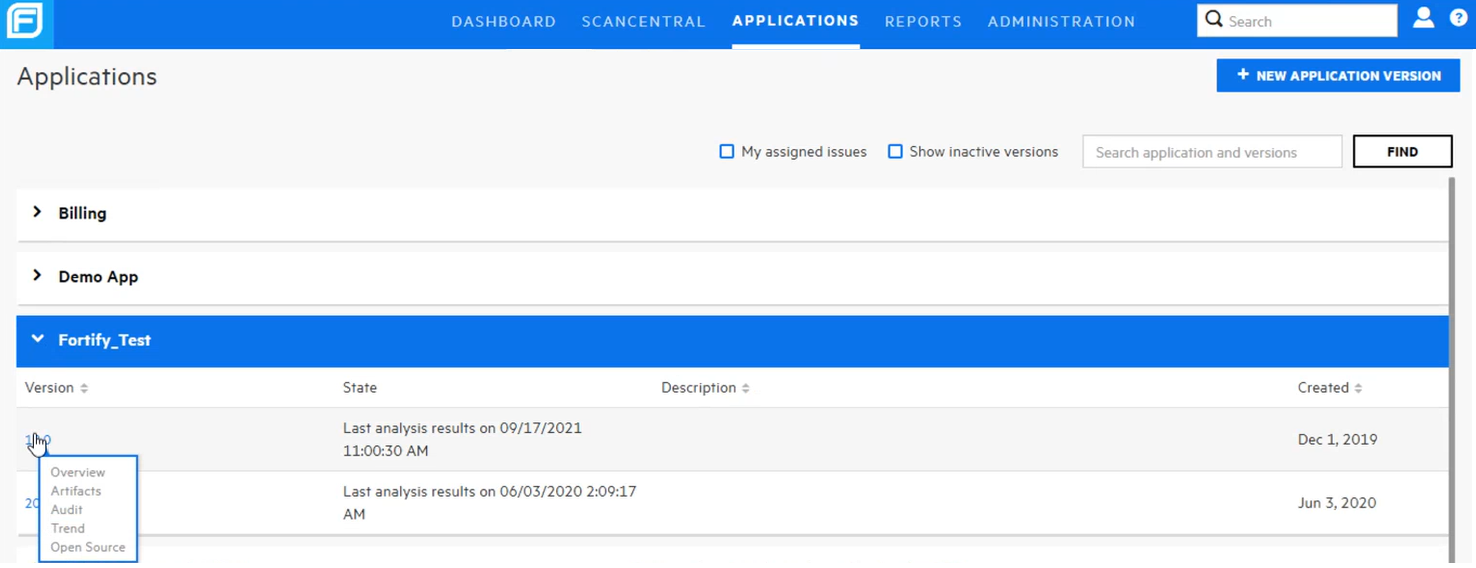Click the global Search field

tap(1297, 20)
